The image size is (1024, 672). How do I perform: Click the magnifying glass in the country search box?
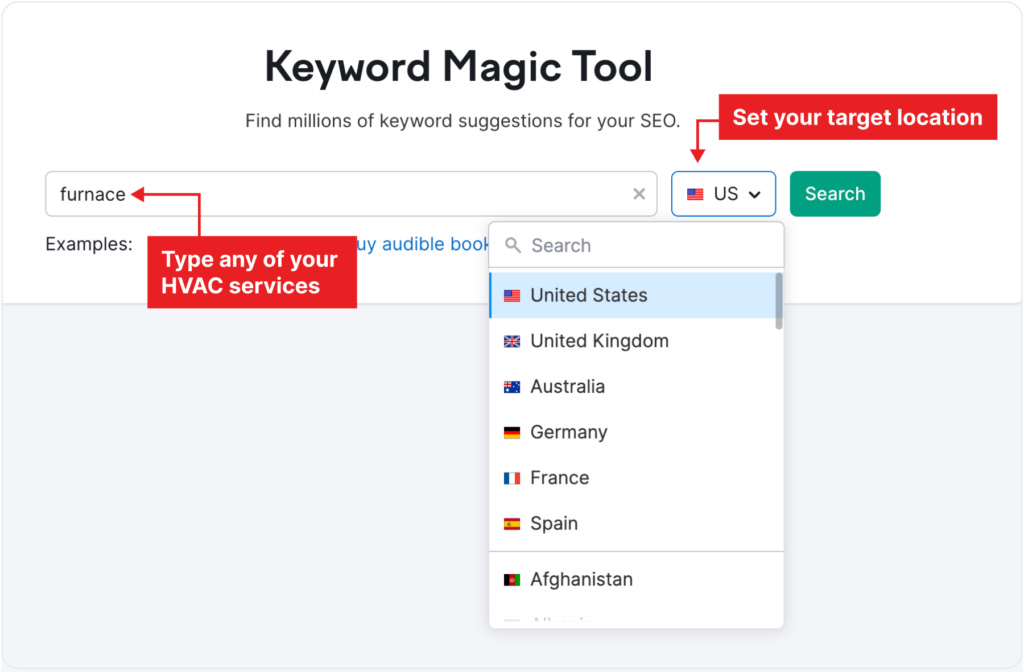tap(513, 245)
